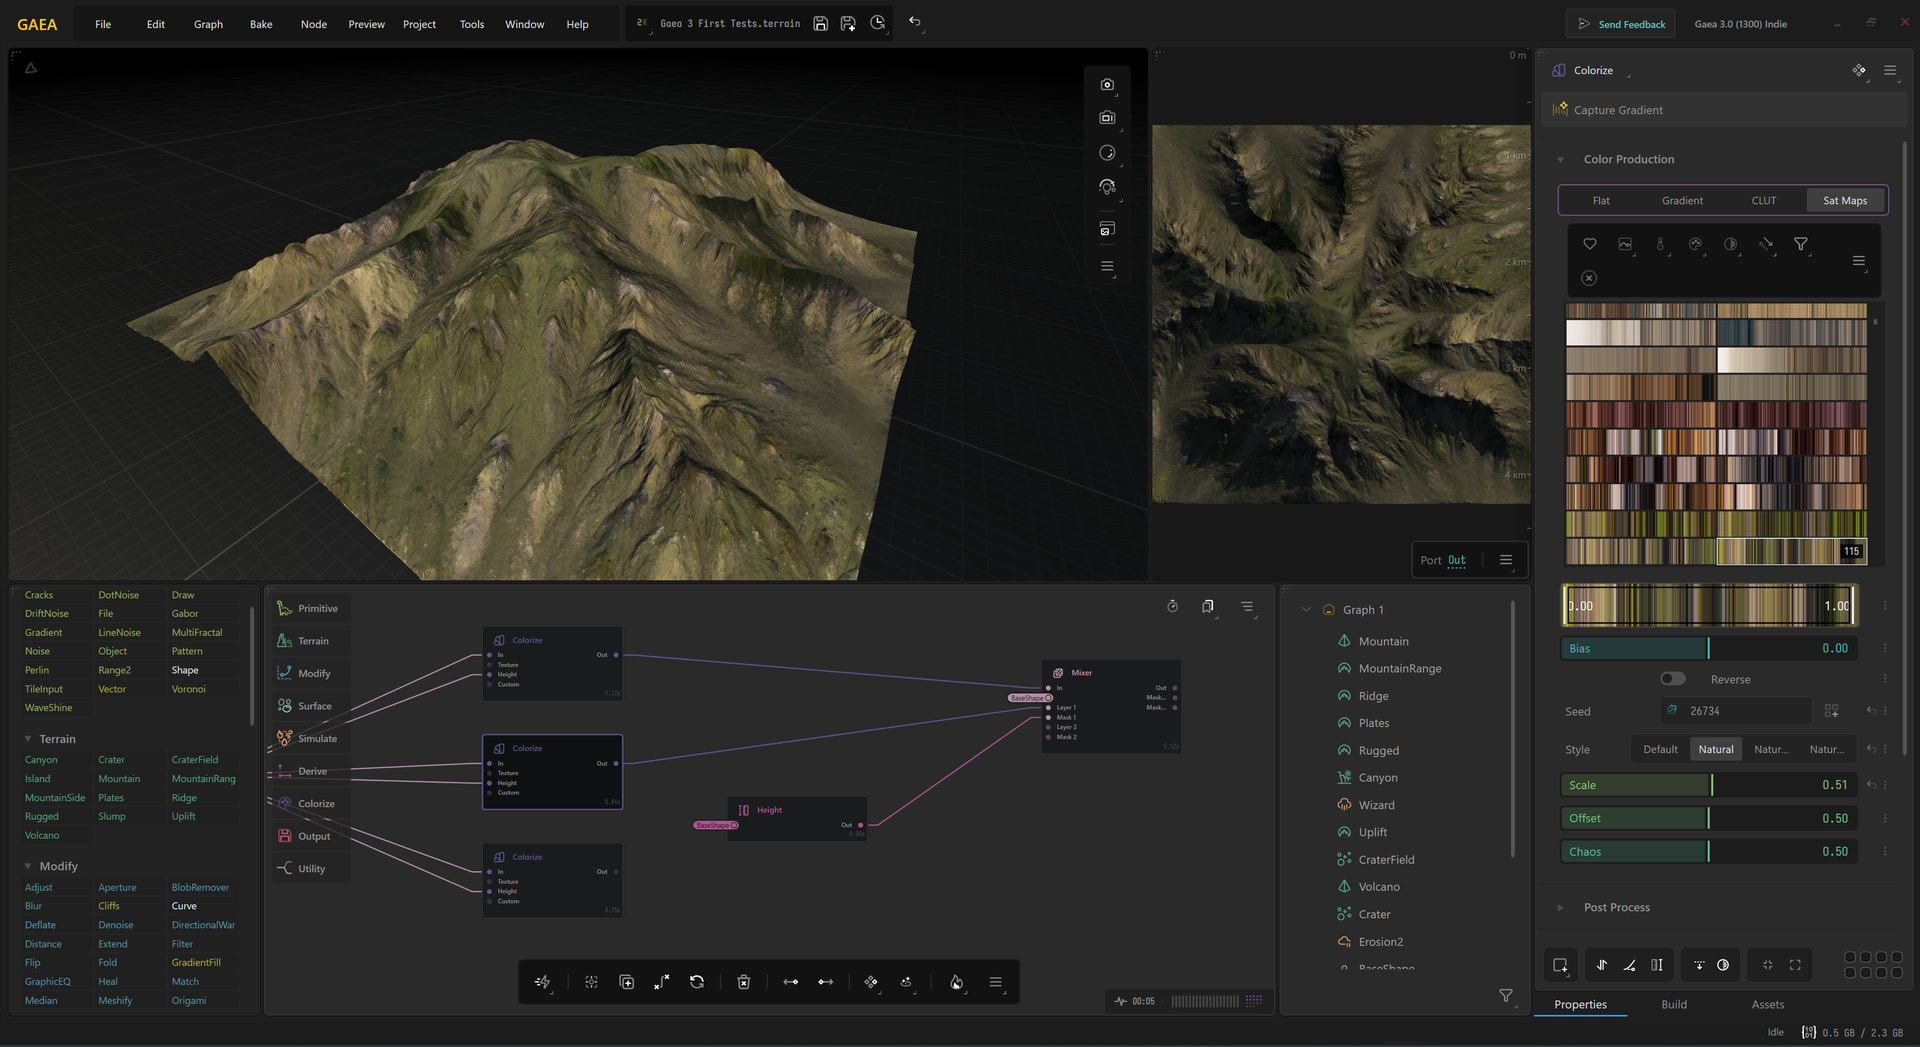Click the delete node trash icon
1920x1047 pixels.
(x=744, y=982)
